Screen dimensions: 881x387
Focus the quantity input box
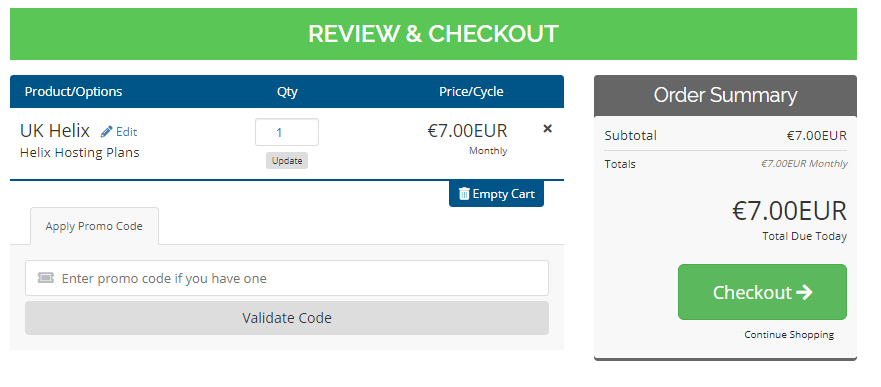point(287,132)
